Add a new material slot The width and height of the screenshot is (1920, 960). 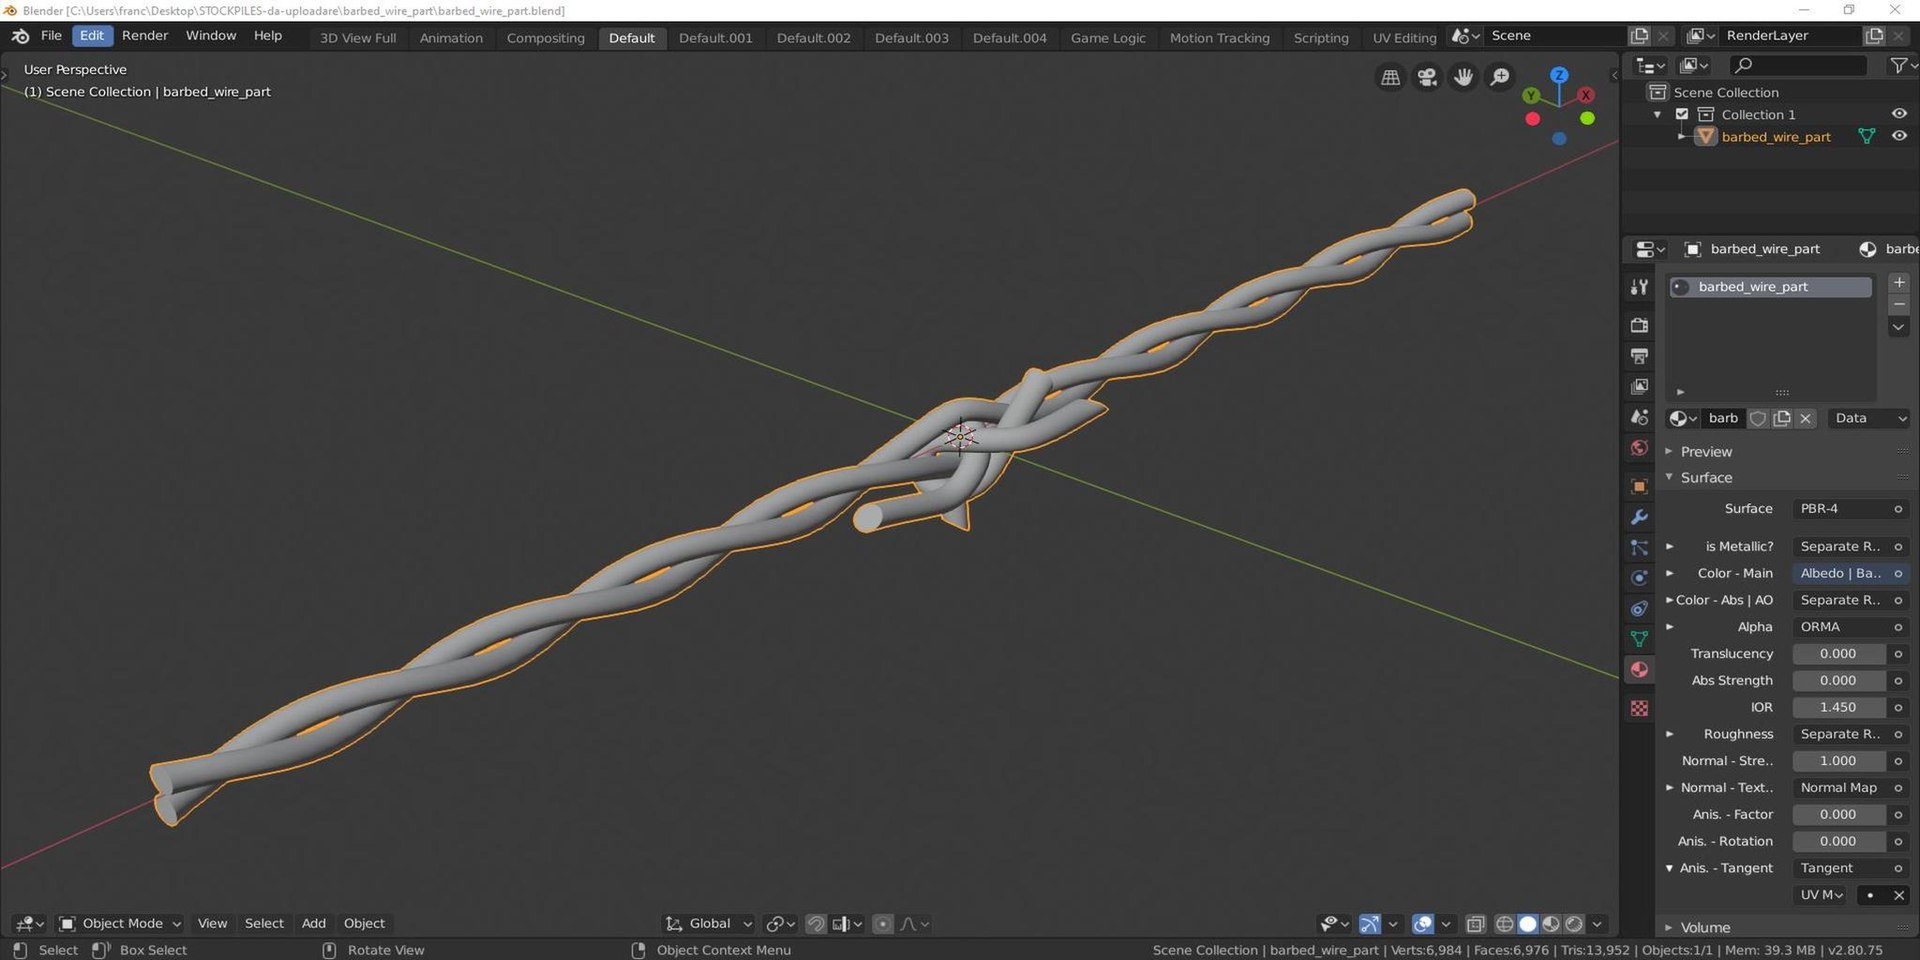click(x=1899, y=283)
